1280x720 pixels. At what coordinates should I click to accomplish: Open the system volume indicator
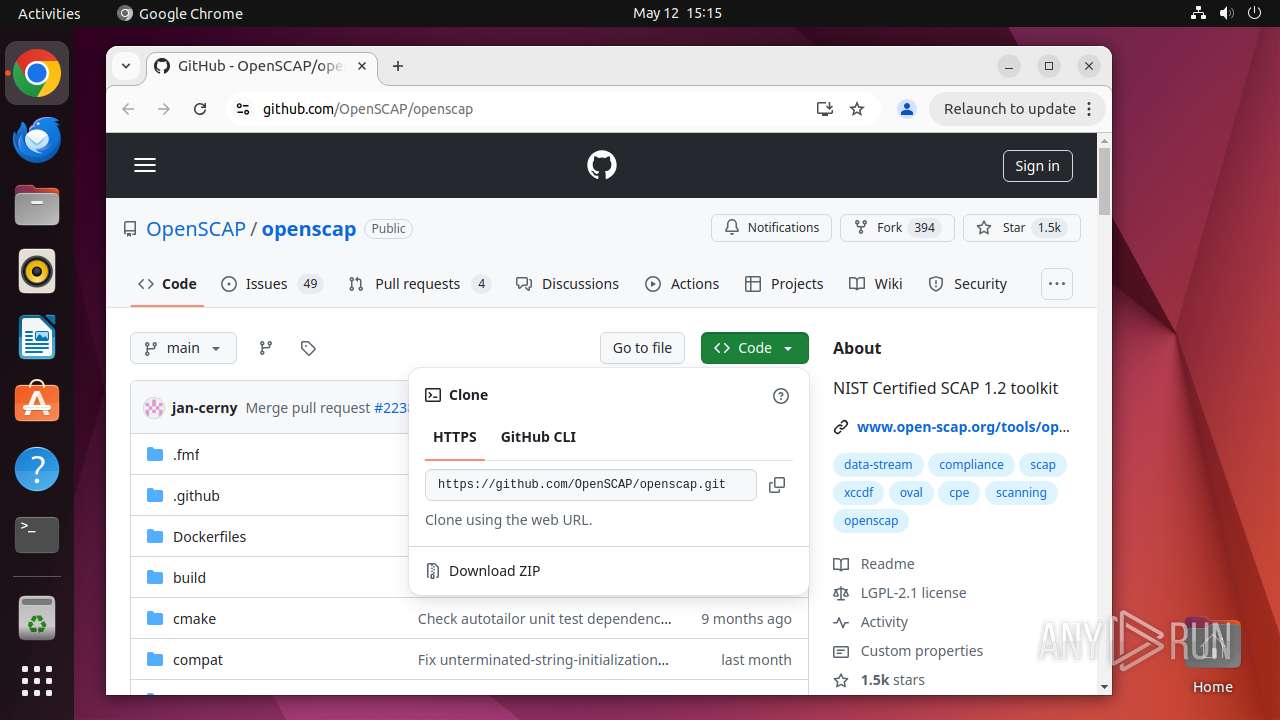tap(1226, 13)
